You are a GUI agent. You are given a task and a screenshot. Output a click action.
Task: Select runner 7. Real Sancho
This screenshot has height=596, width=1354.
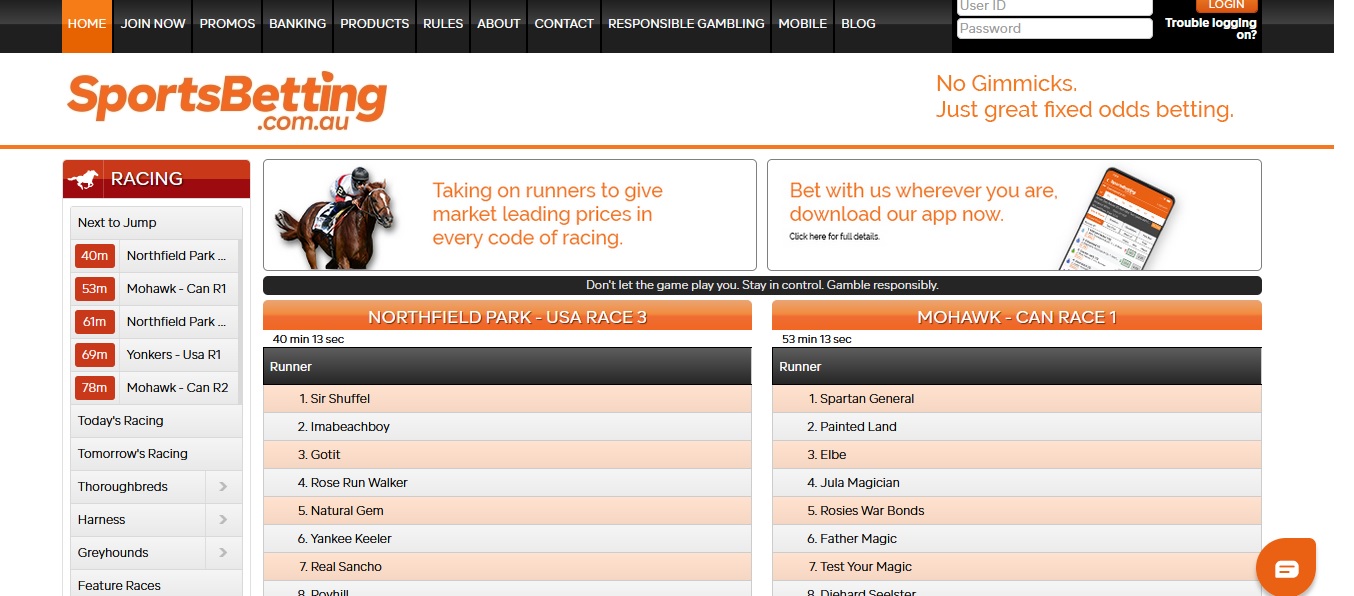coord(507,567)
